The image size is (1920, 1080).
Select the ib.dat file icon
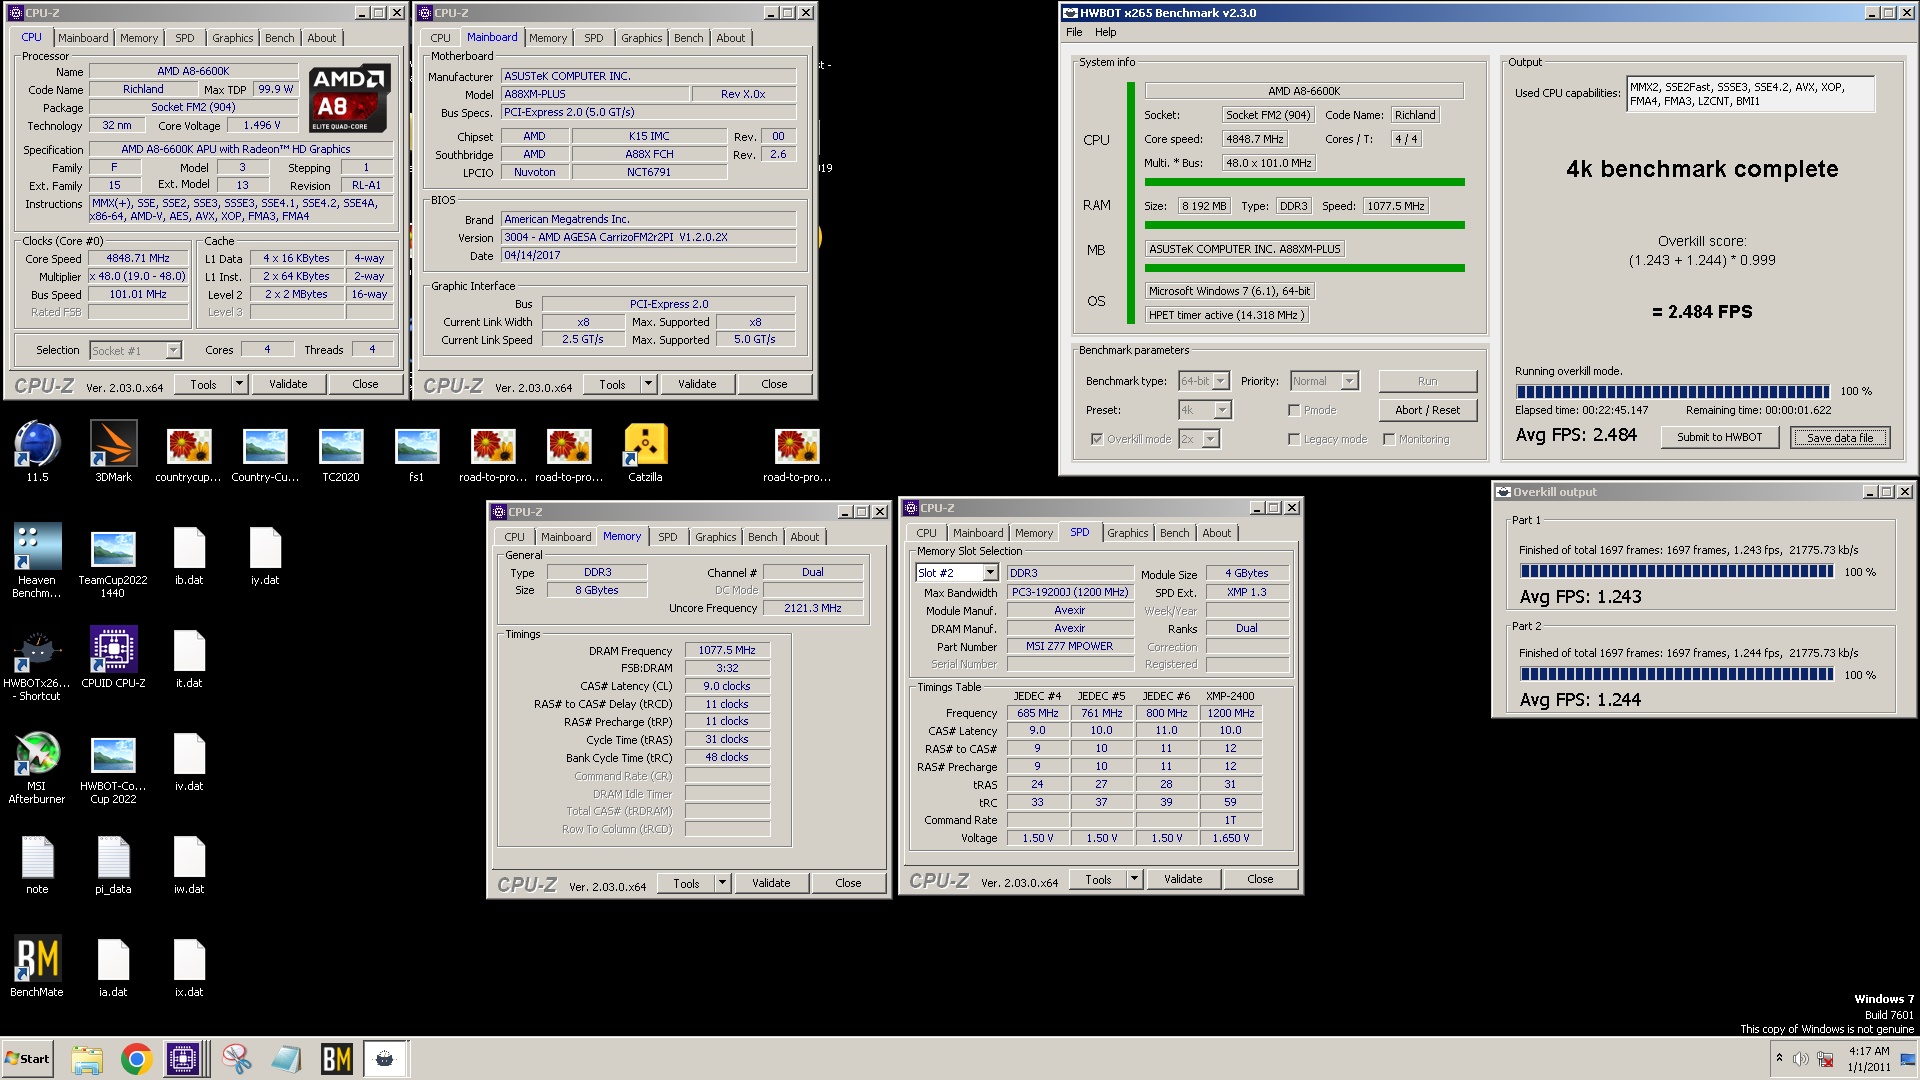pos(189,556)
